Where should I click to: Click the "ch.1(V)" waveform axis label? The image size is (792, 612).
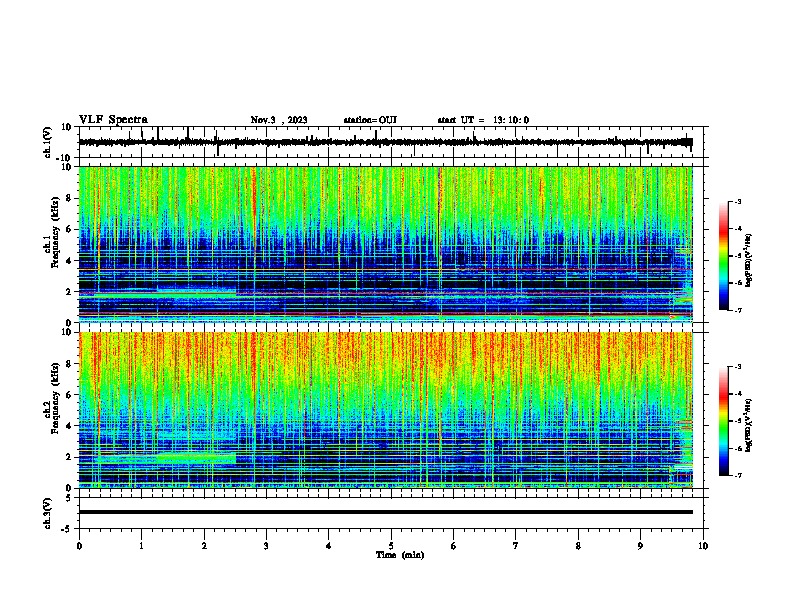click(48, 142)
